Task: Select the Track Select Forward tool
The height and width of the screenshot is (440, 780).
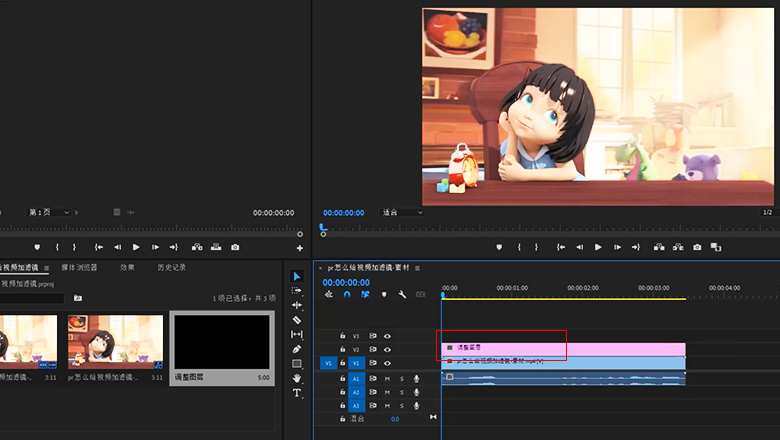Action: (x=297, y=290)
